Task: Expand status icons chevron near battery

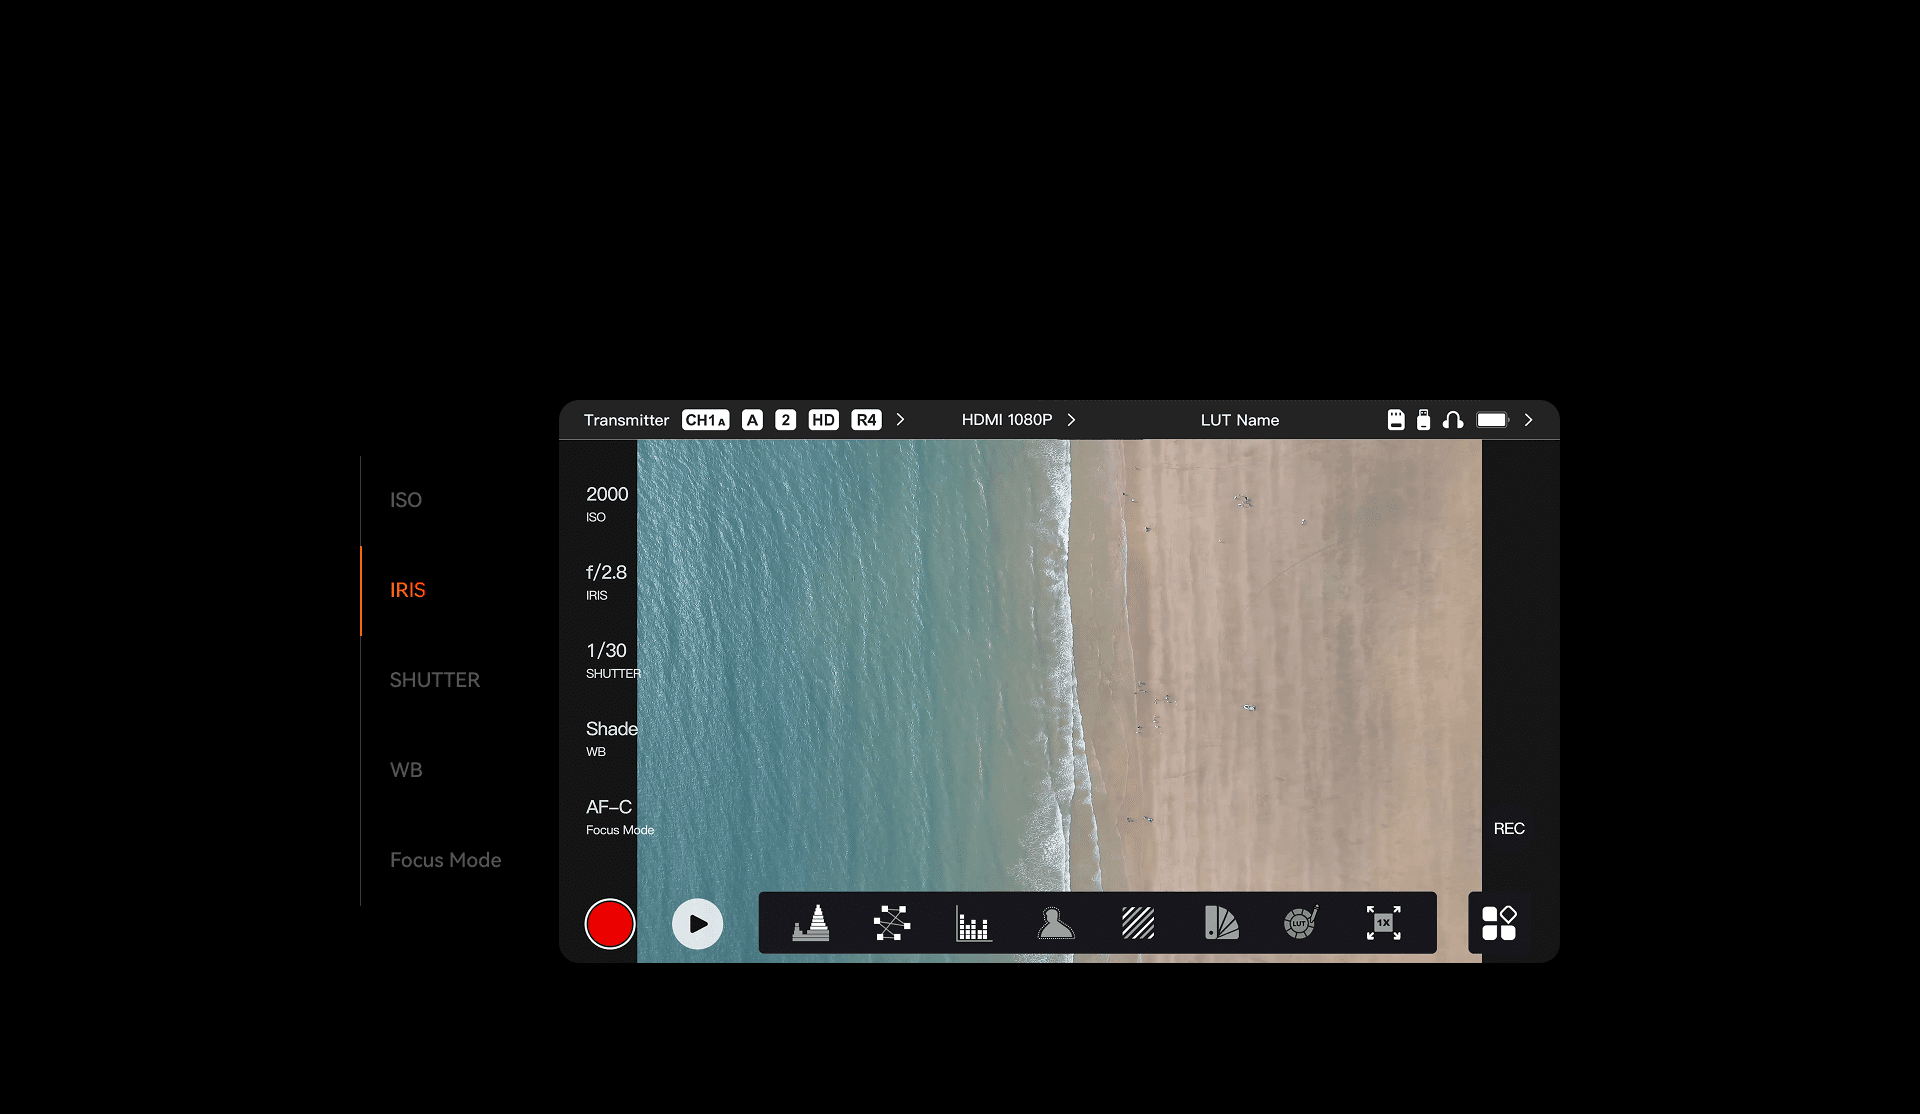Action: pyautogui.click(x=1528, y=420)
